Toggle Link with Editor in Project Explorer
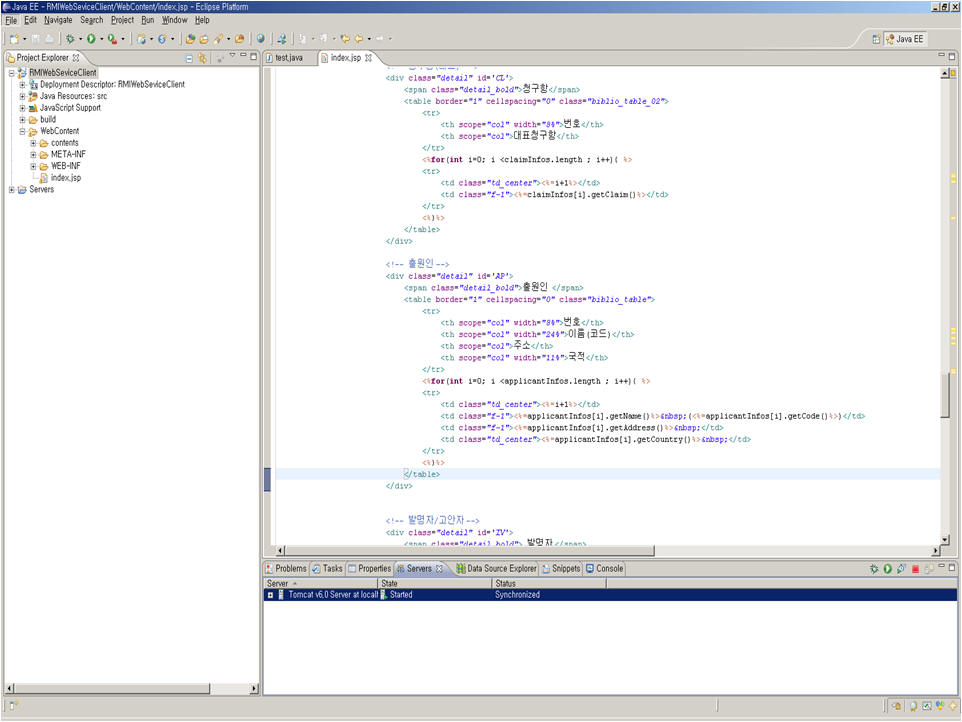The image size is (962, 722). point(202,58)
